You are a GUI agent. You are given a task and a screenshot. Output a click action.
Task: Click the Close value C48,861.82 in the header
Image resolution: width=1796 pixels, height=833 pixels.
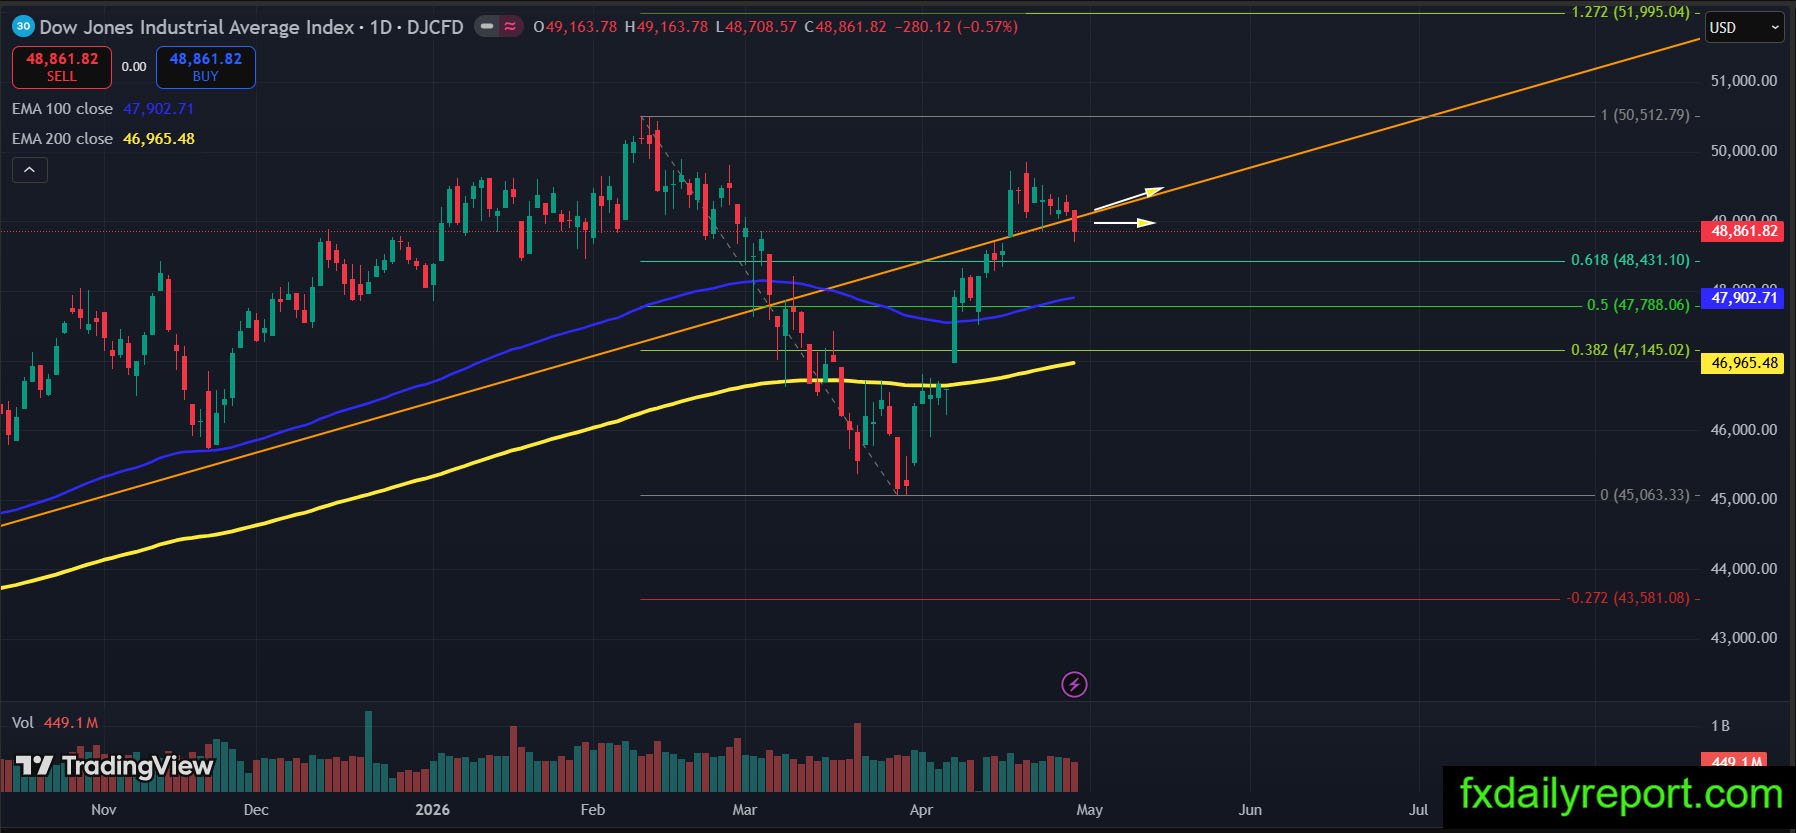(845, 27)
